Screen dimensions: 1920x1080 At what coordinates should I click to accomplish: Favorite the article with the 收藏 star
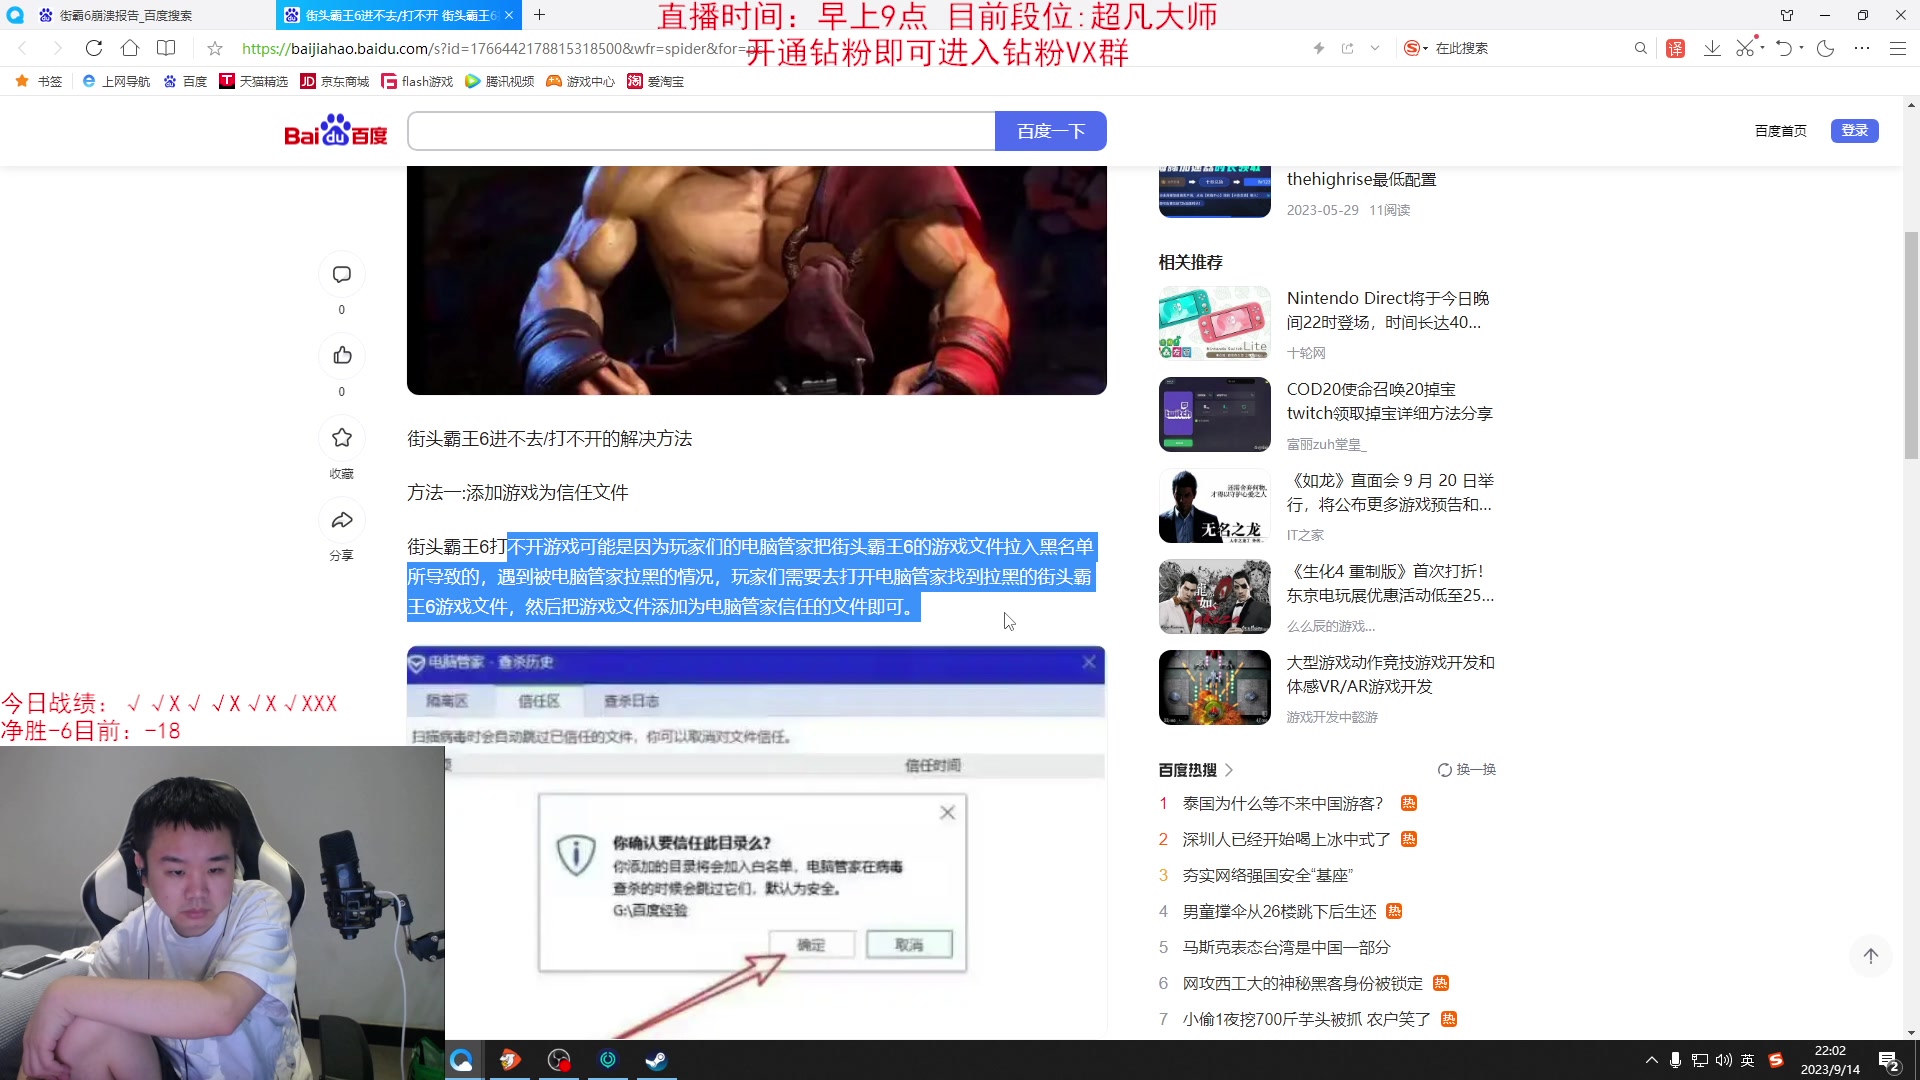pos(342,437)
